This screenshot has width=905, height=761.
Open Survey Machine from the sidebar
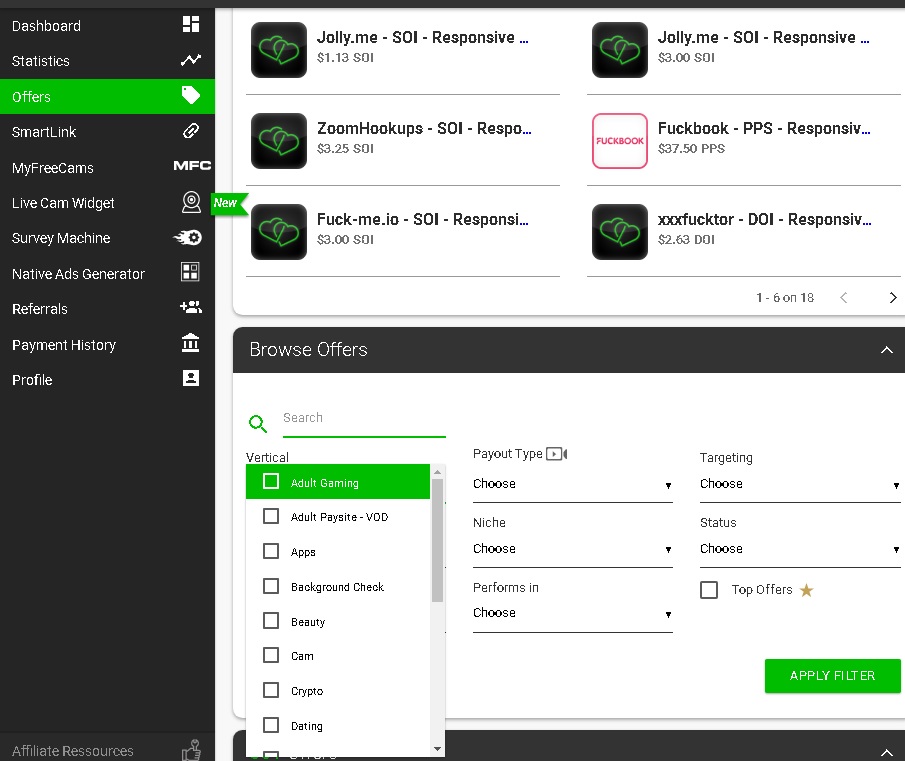coord(107,238)
